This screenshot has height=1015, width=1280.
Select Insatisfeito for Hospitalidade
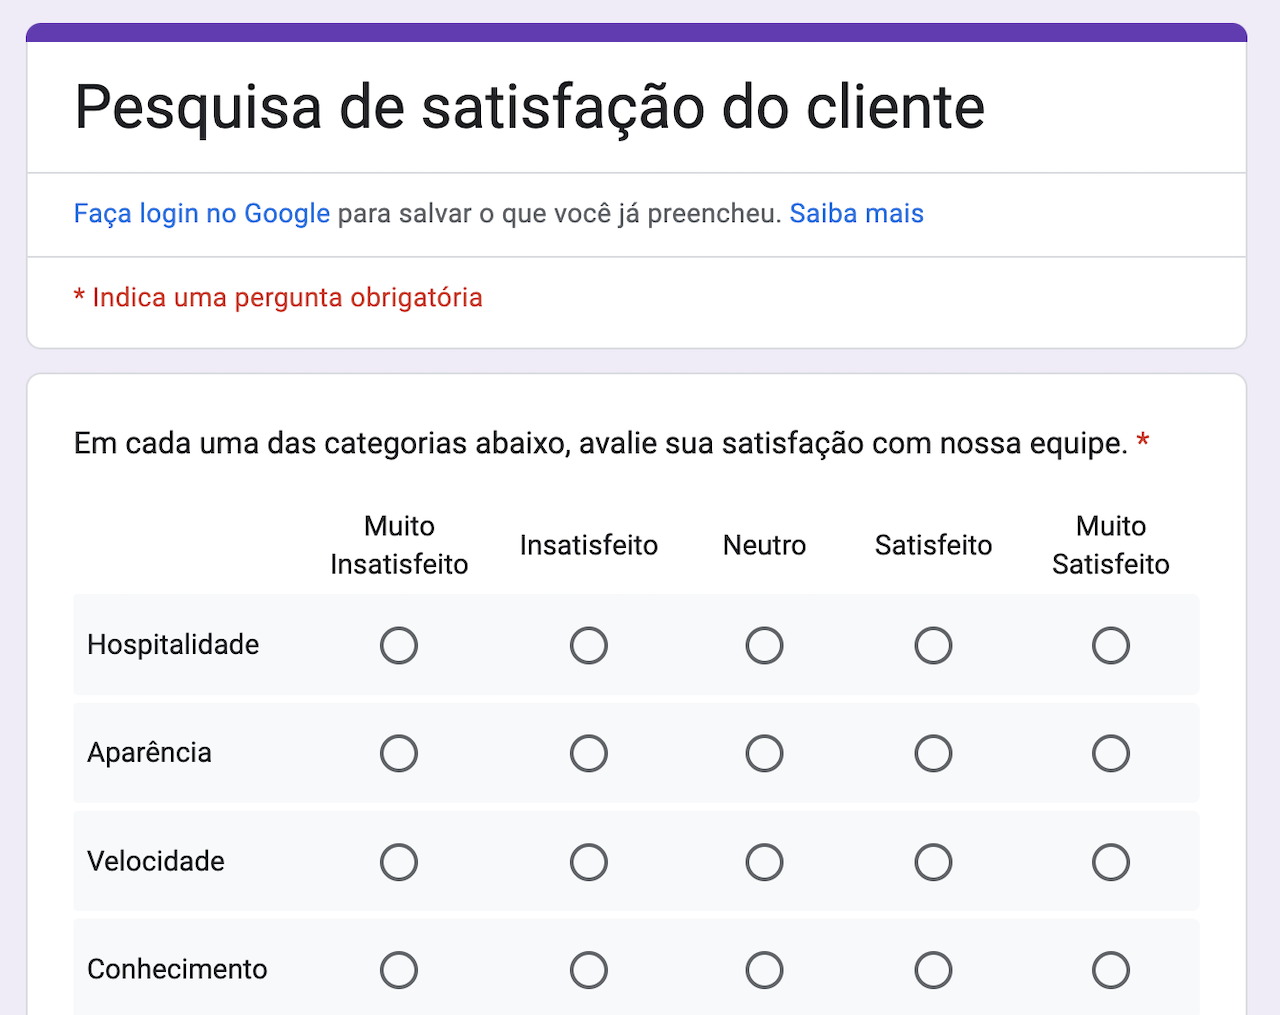coord(589,646)
